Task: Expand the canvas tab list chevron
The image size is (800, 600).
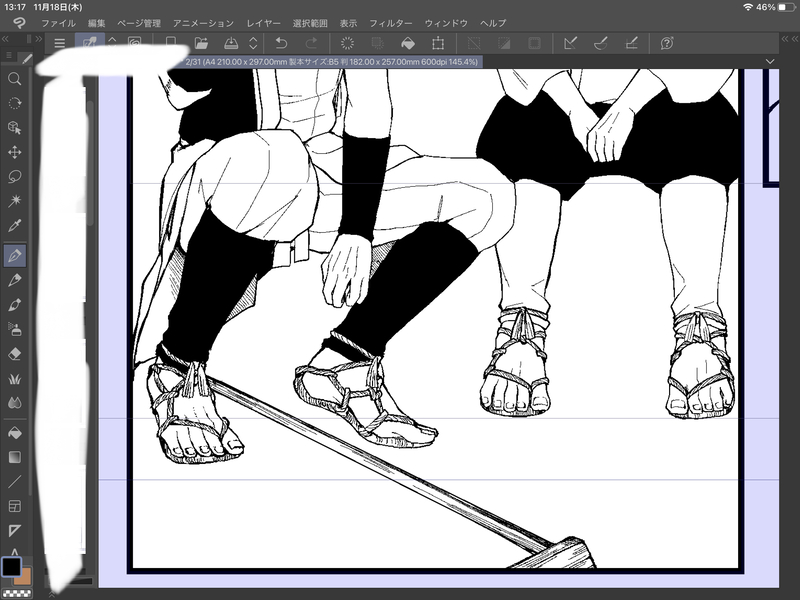Action: coord(770,61)
